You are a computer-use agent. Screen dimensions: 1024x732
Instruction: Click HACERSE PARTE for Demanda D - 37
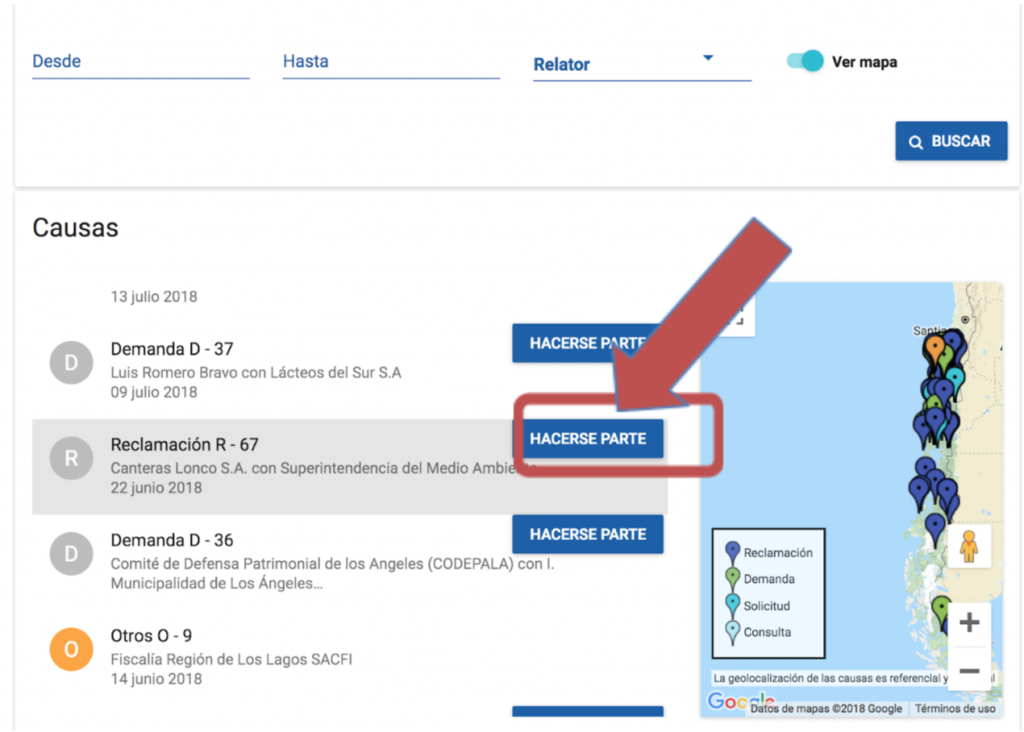587,343
